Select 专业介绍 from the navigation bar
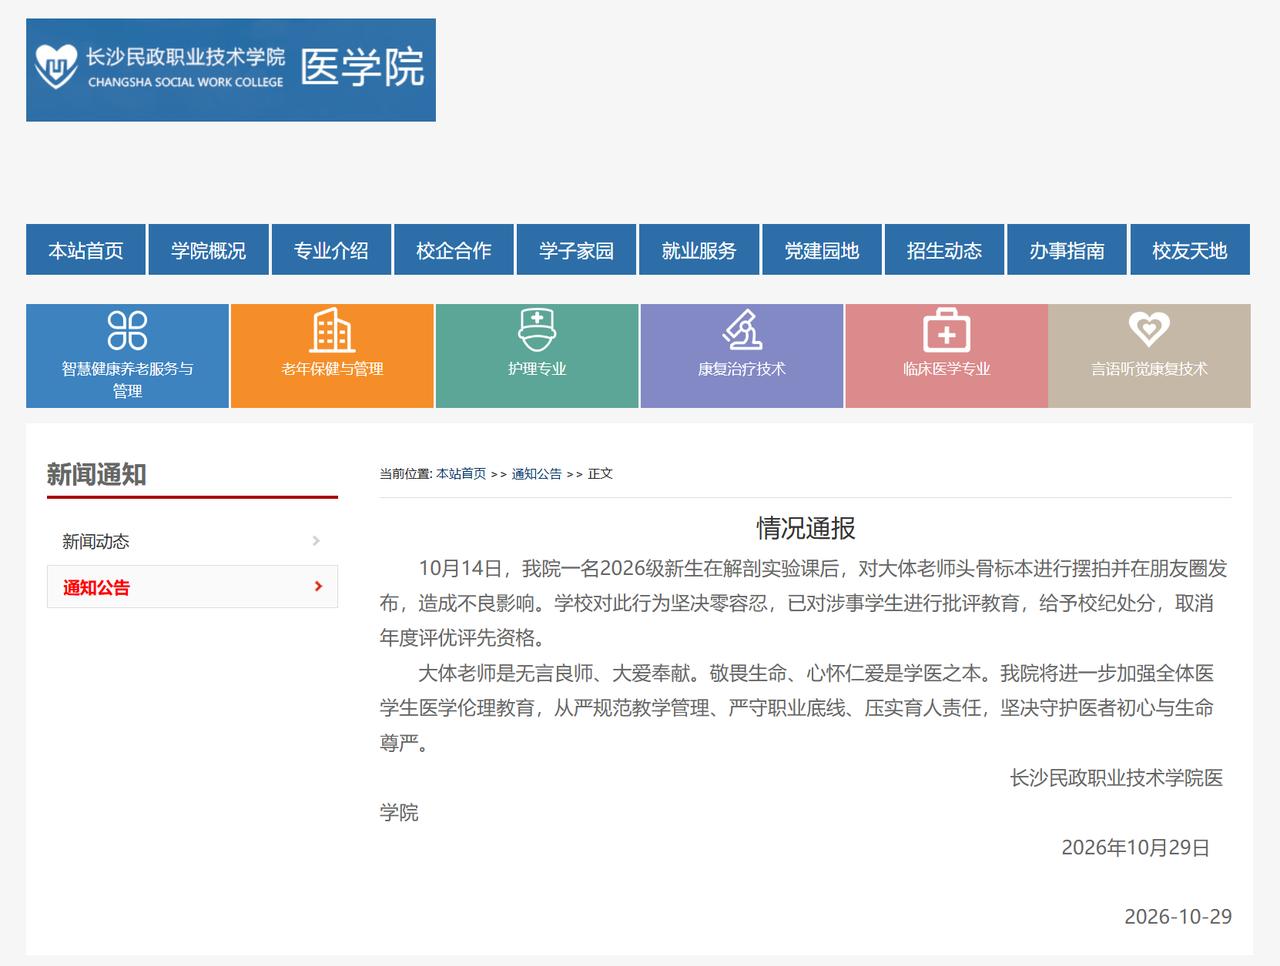The height and width of the screenshot is (966, 1280). pyautogui.click(x=331, y=250)
